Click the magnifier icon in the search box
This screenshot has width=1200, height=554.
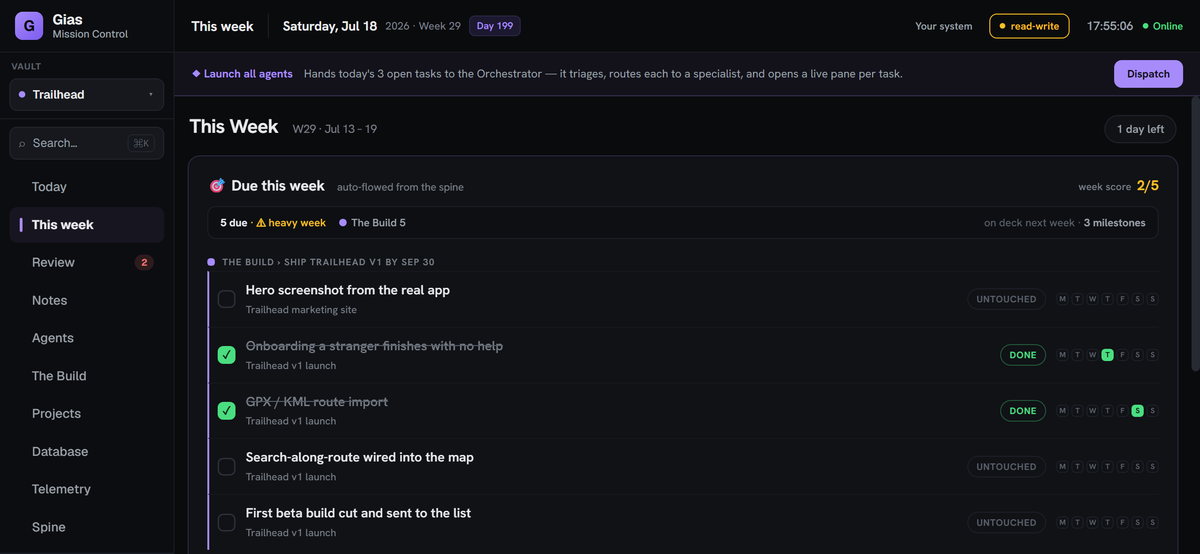click(x=23, y=144)
